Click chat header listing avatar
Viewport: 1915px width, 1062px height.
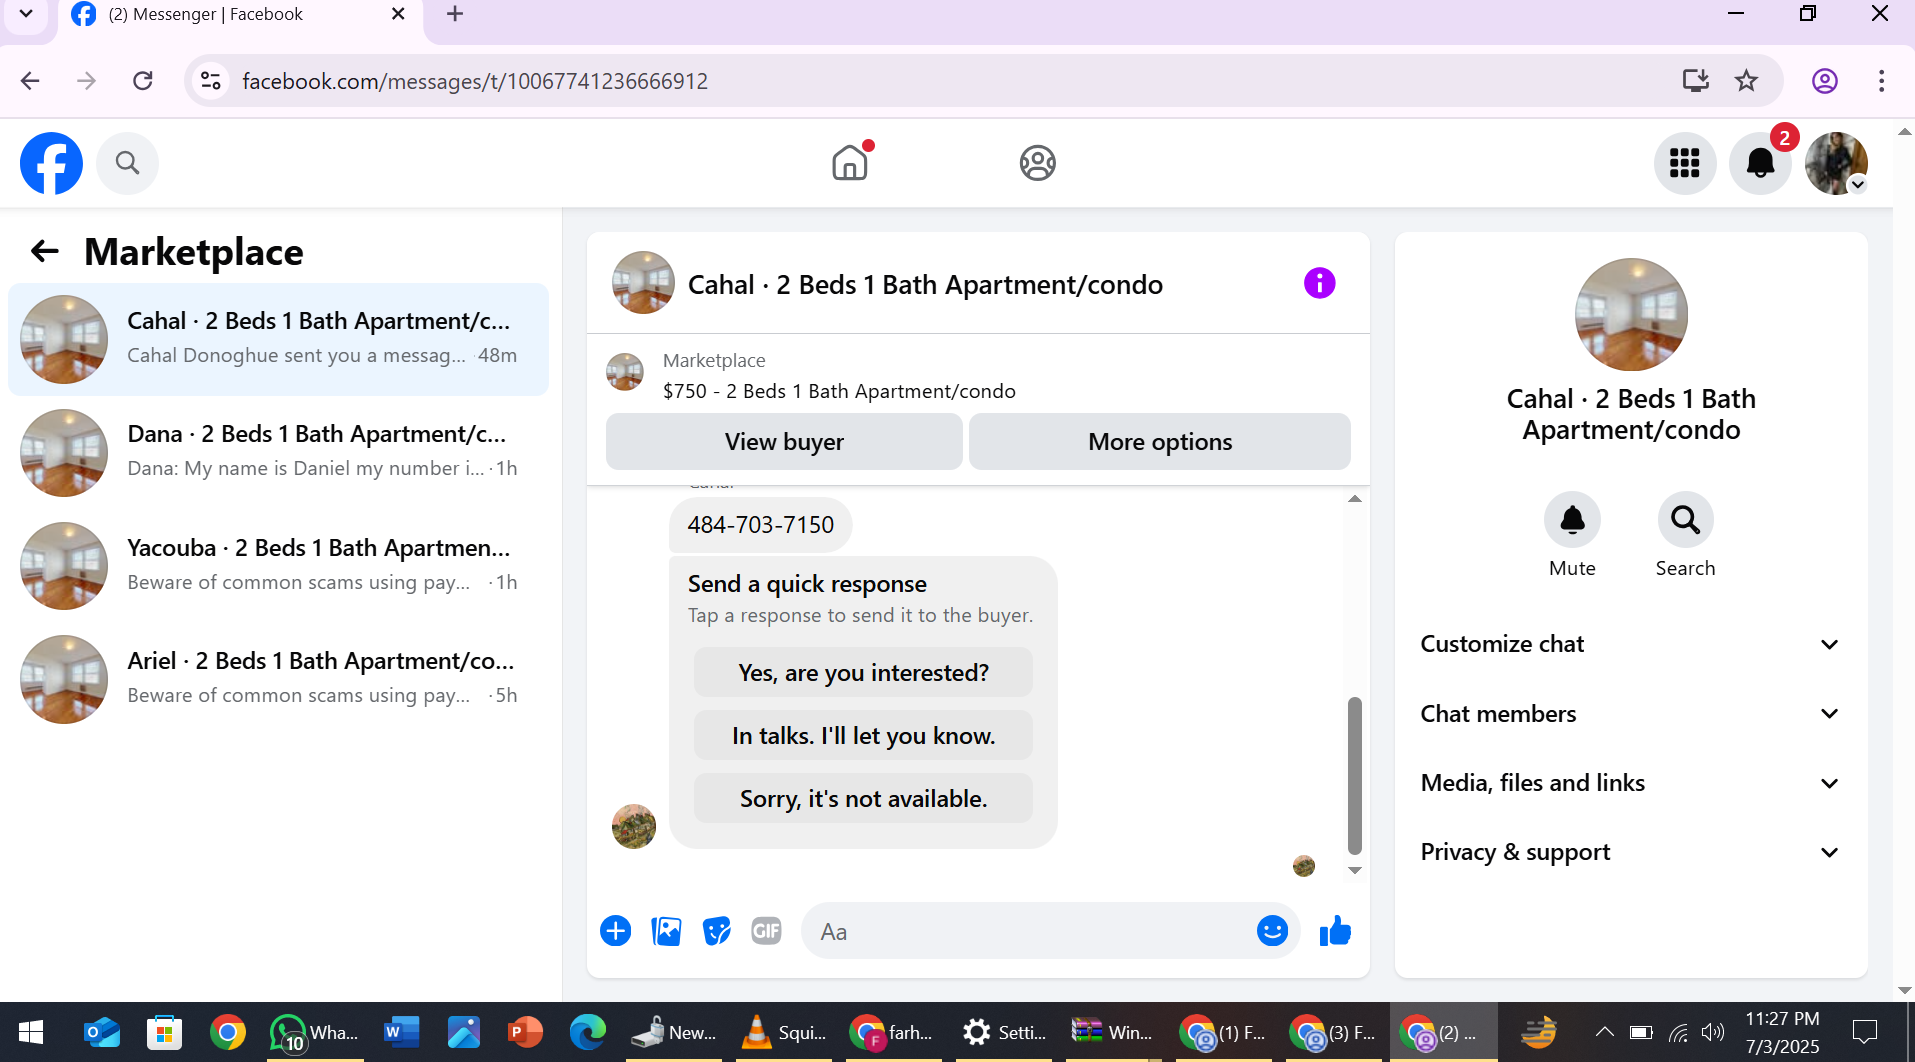(643, 282)
